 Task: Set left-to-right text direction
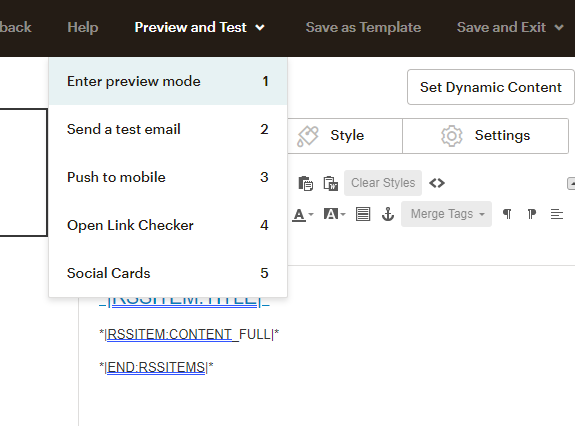[x=507, y=214]
